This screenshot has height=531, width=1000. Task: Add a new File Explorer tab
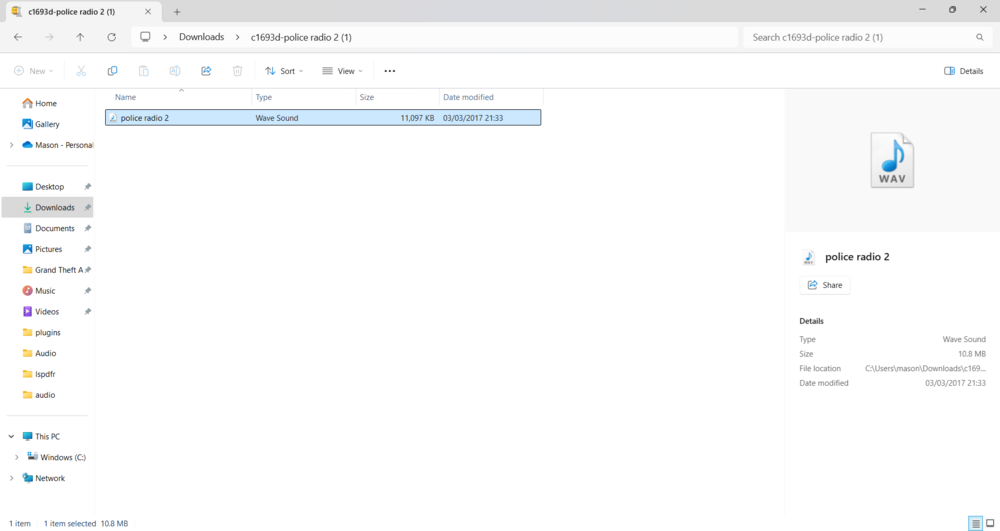(177, 11)
